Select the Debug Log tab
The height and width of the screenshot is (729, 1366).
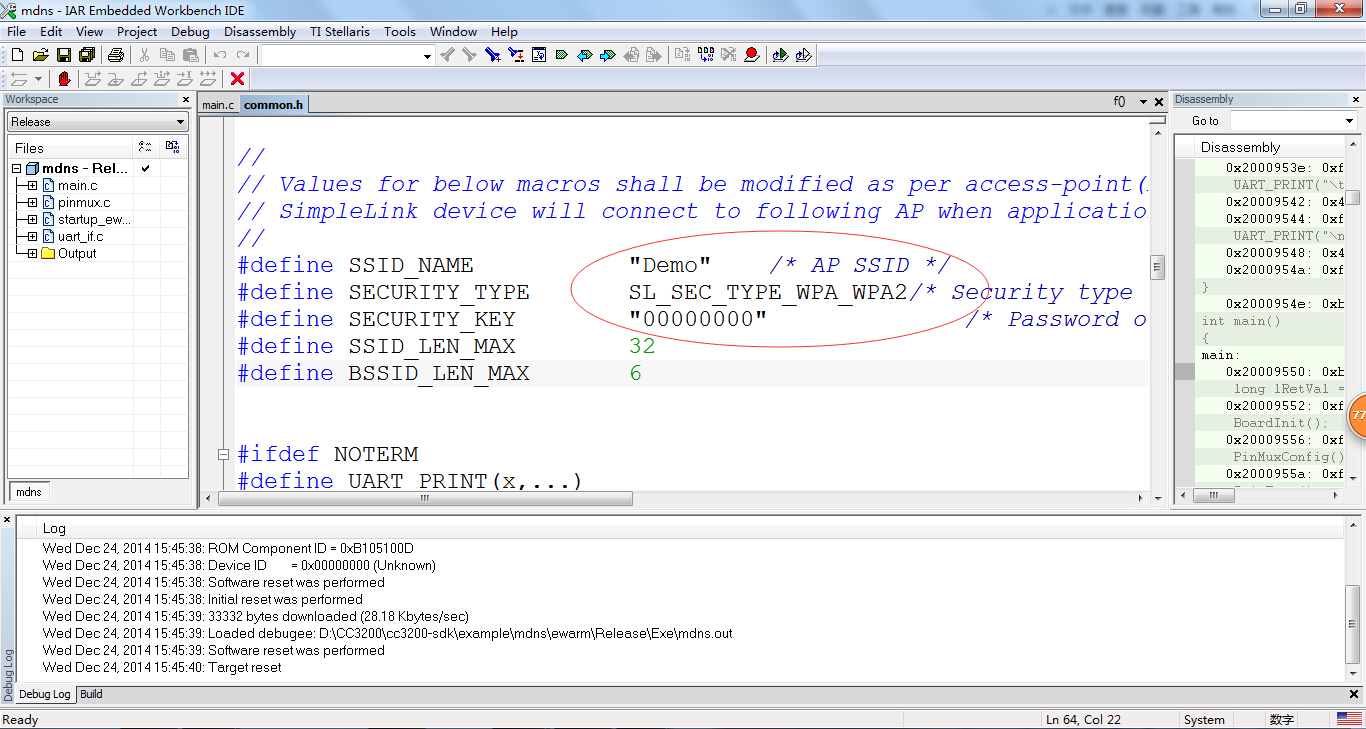45,694
